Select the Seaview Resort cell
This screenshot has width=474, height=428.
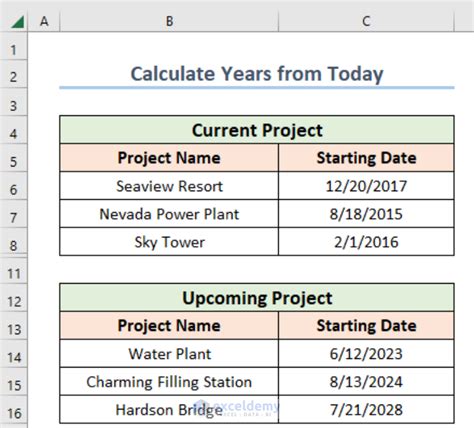(169, 186)
